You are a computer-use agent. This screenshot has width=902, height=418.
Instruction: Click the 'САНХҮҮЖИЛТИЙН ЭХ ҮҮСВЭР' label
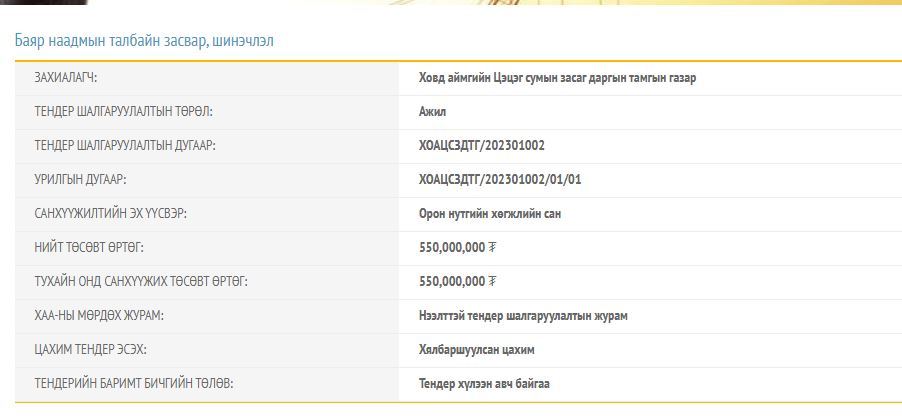[110, 214]
